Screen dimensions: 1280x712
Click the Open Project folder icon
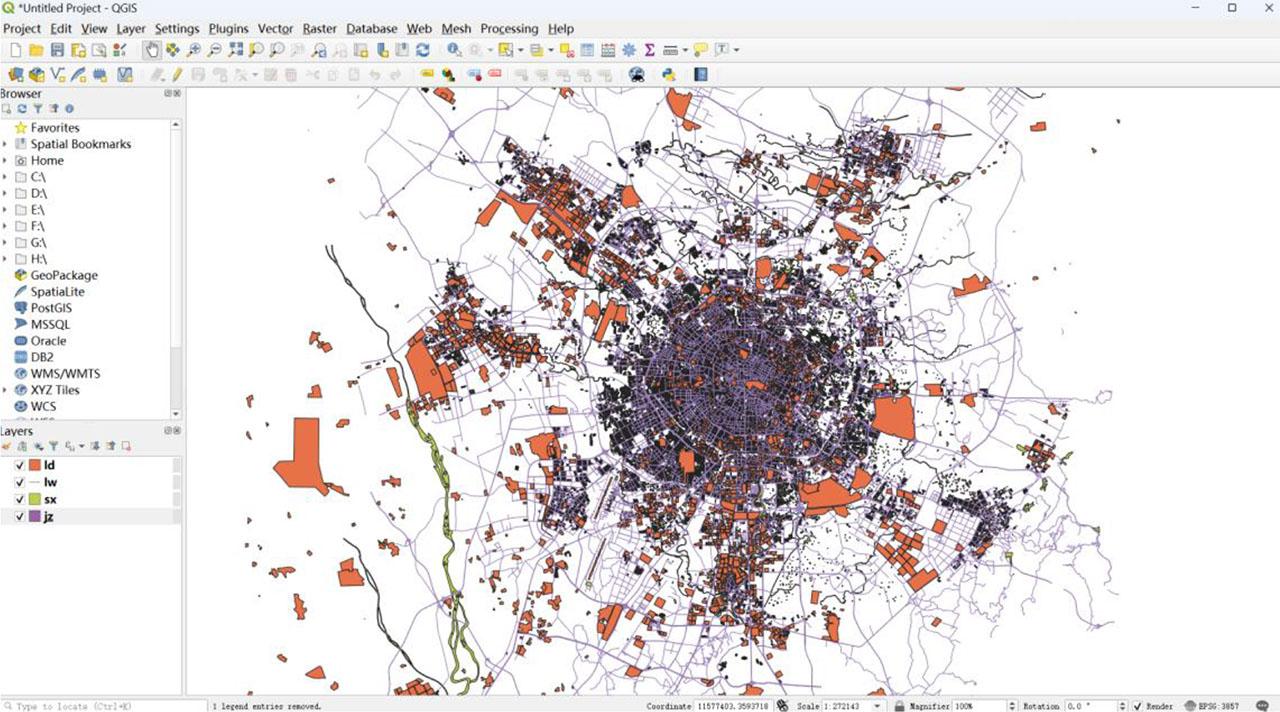pos(36,50)
